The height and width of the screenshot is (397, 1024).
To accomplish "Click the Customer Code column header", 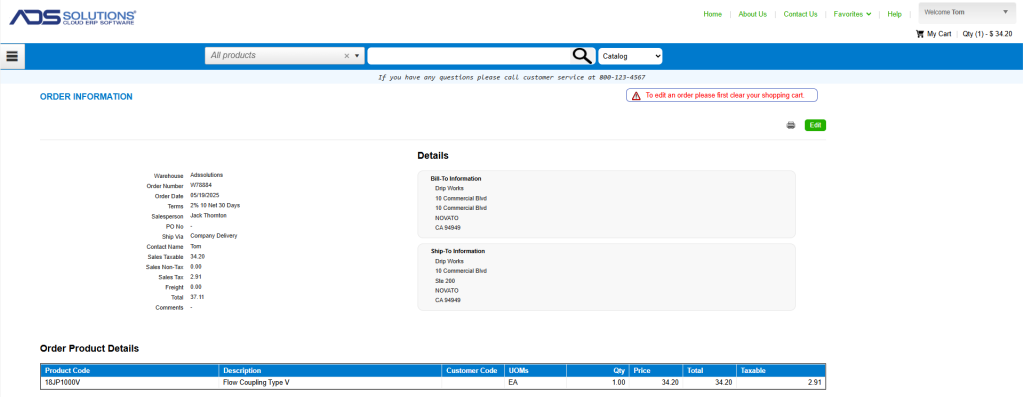I will click(x=473, y=370).
